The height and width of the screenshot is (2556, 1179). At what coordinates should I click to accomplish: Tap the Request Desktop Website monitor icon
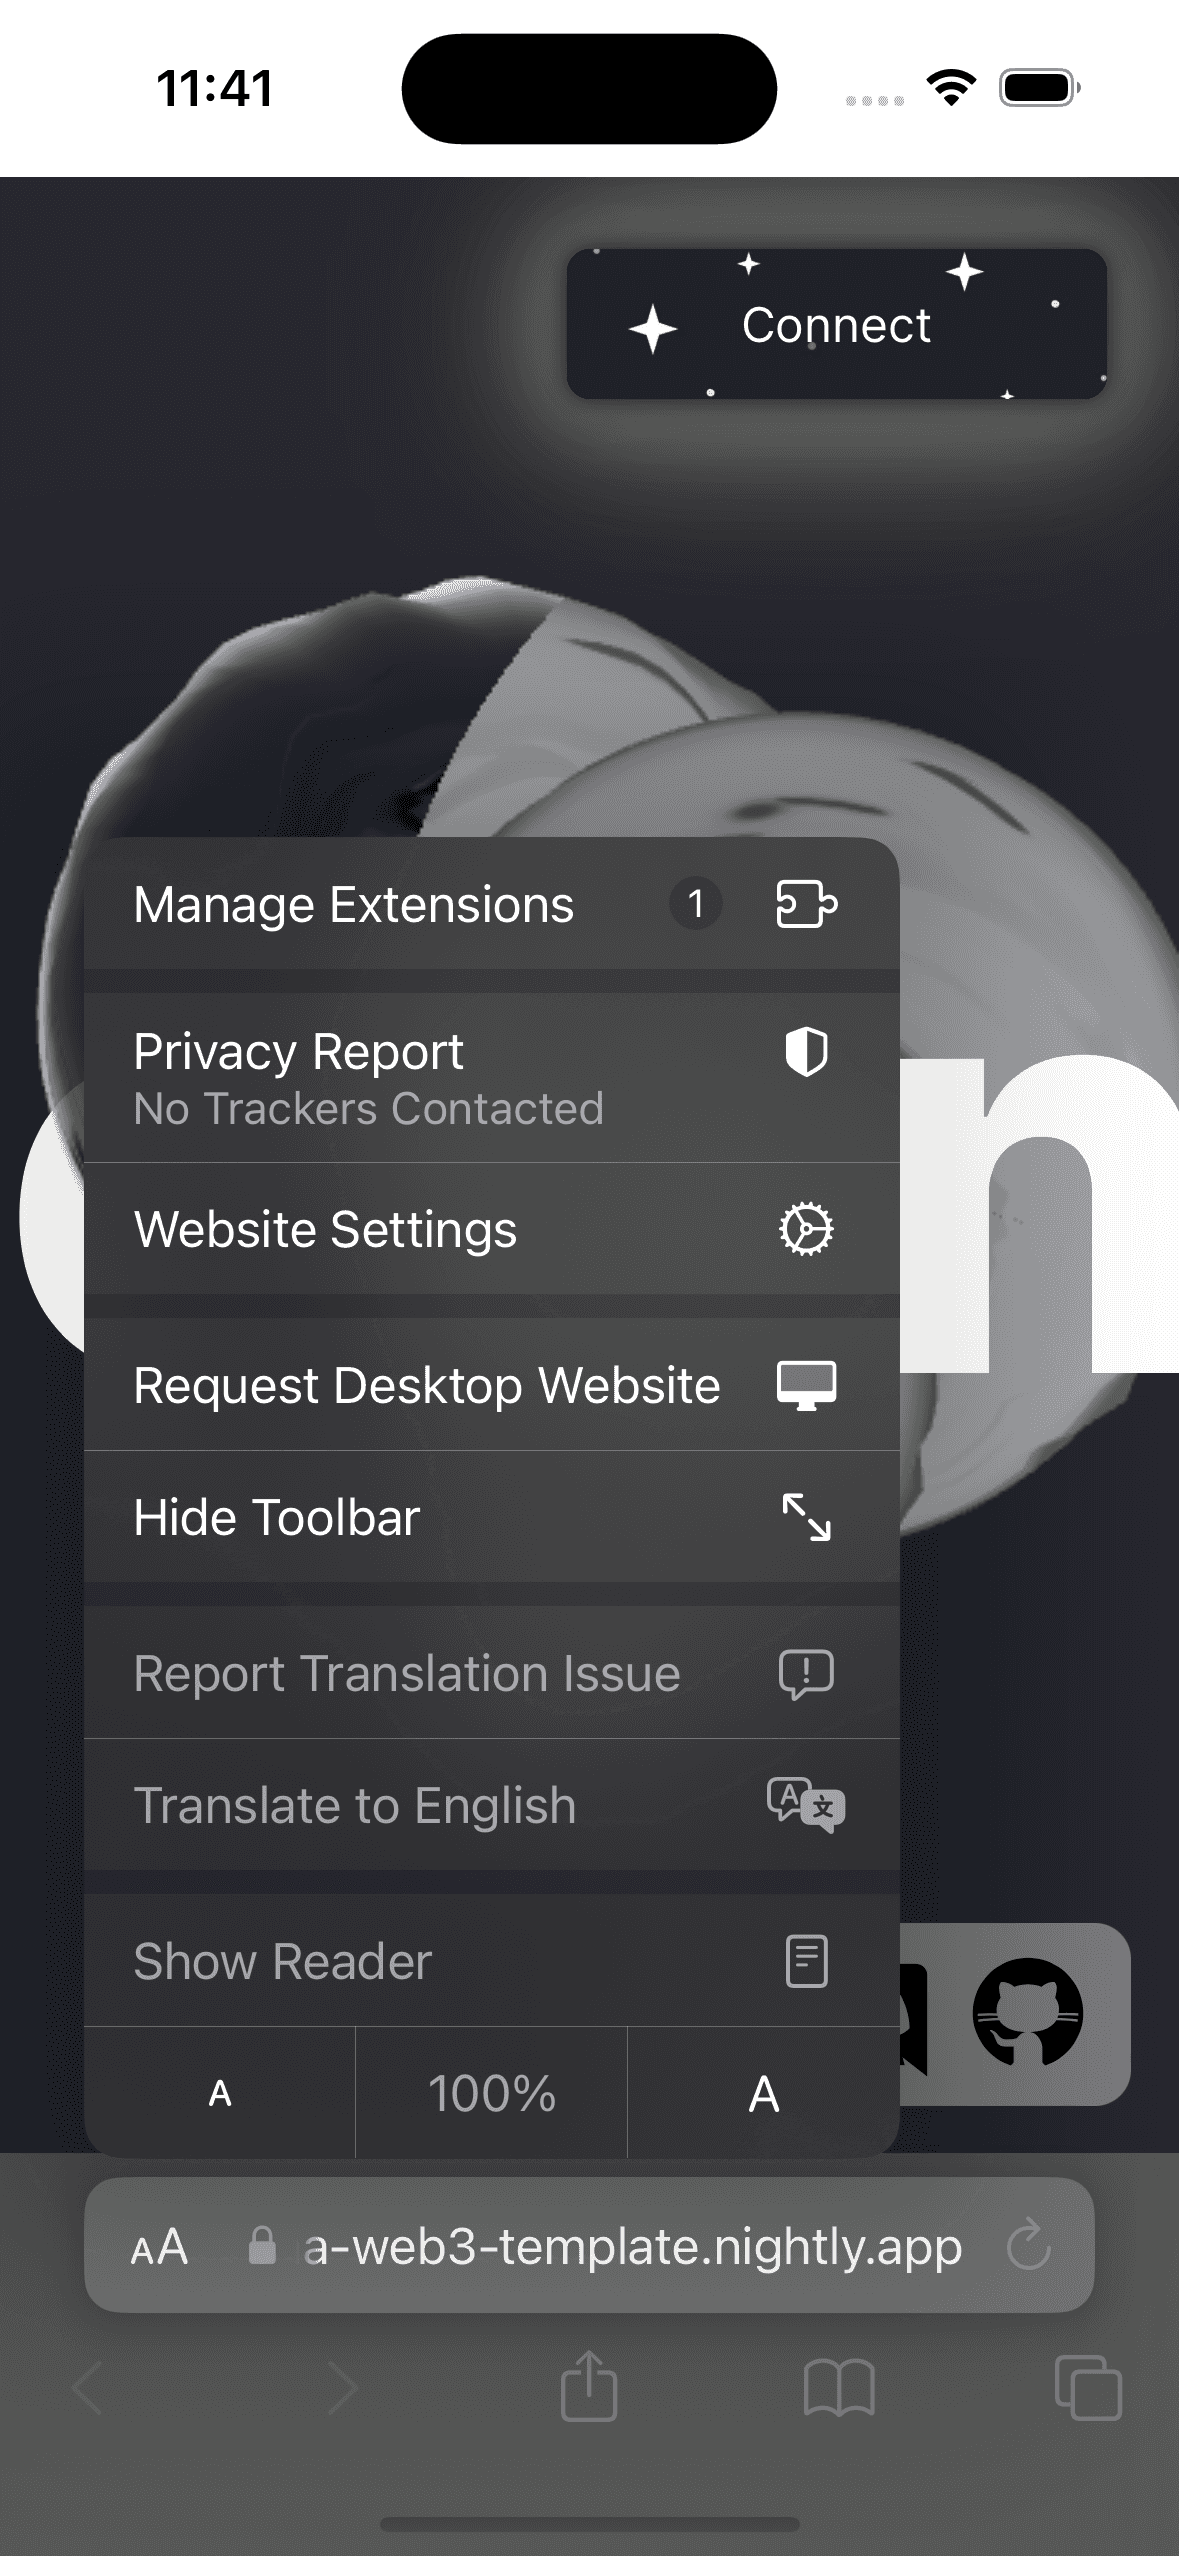click(807, 1385)
